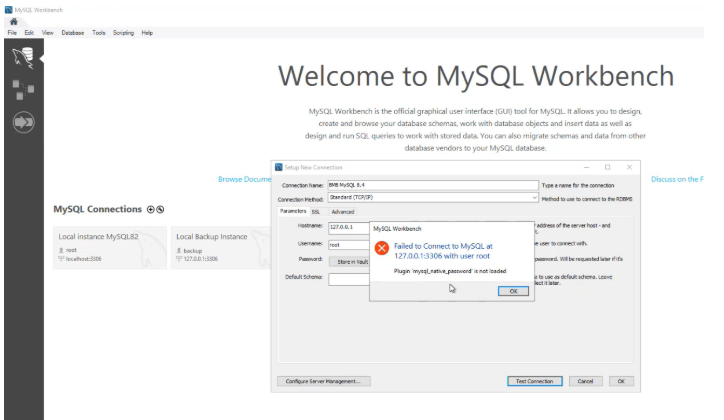The height and width of the screenshot is (420, 724).
Task: Open the Models sidebar view
Action: point(21,90)
